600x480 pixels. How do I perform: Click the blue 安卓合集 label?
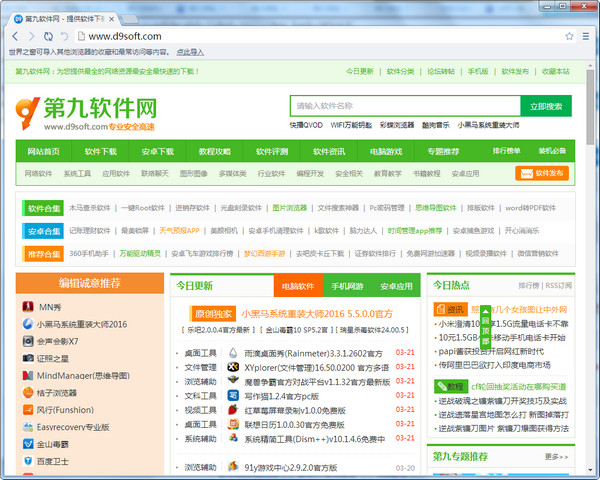43,231
